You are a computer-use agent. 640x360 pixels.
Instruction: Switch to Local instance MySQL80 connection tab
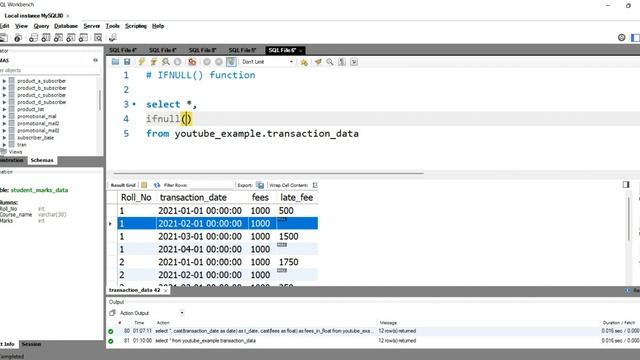[34, 16]
